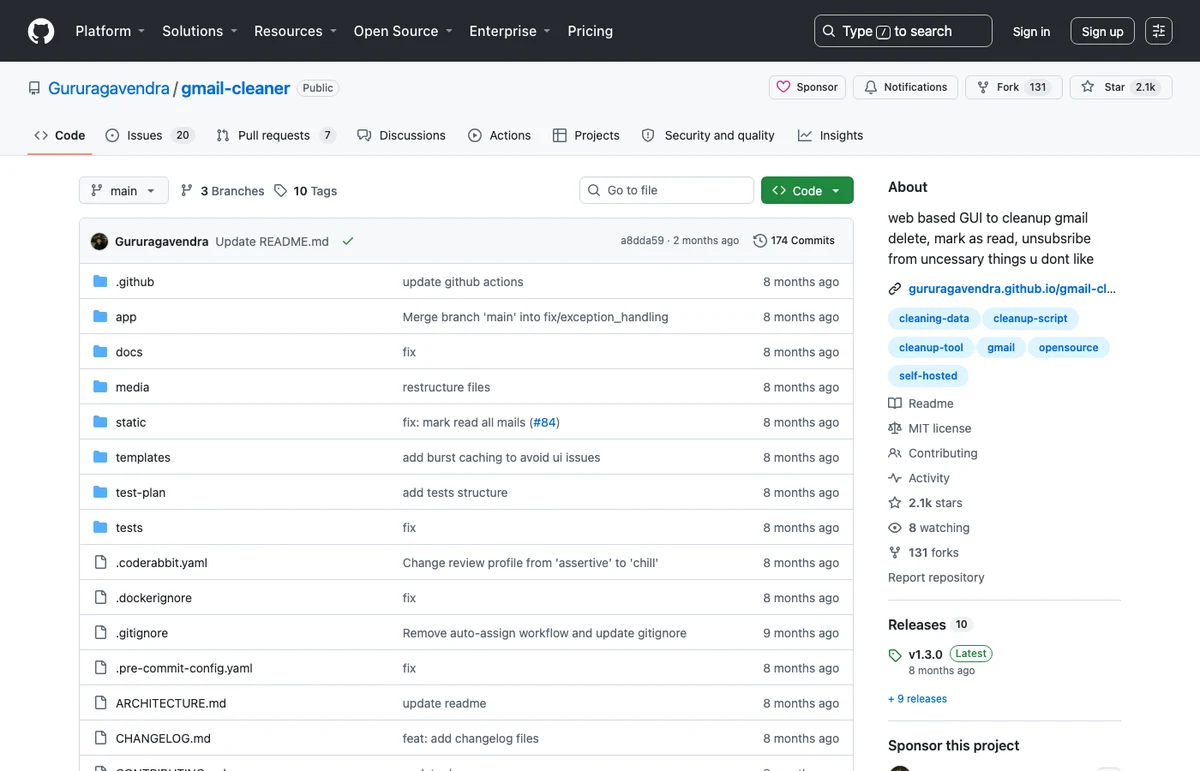This screenshot has height=771, width=1200.
Task: Open the static folder icon
Action: [100, 422]
